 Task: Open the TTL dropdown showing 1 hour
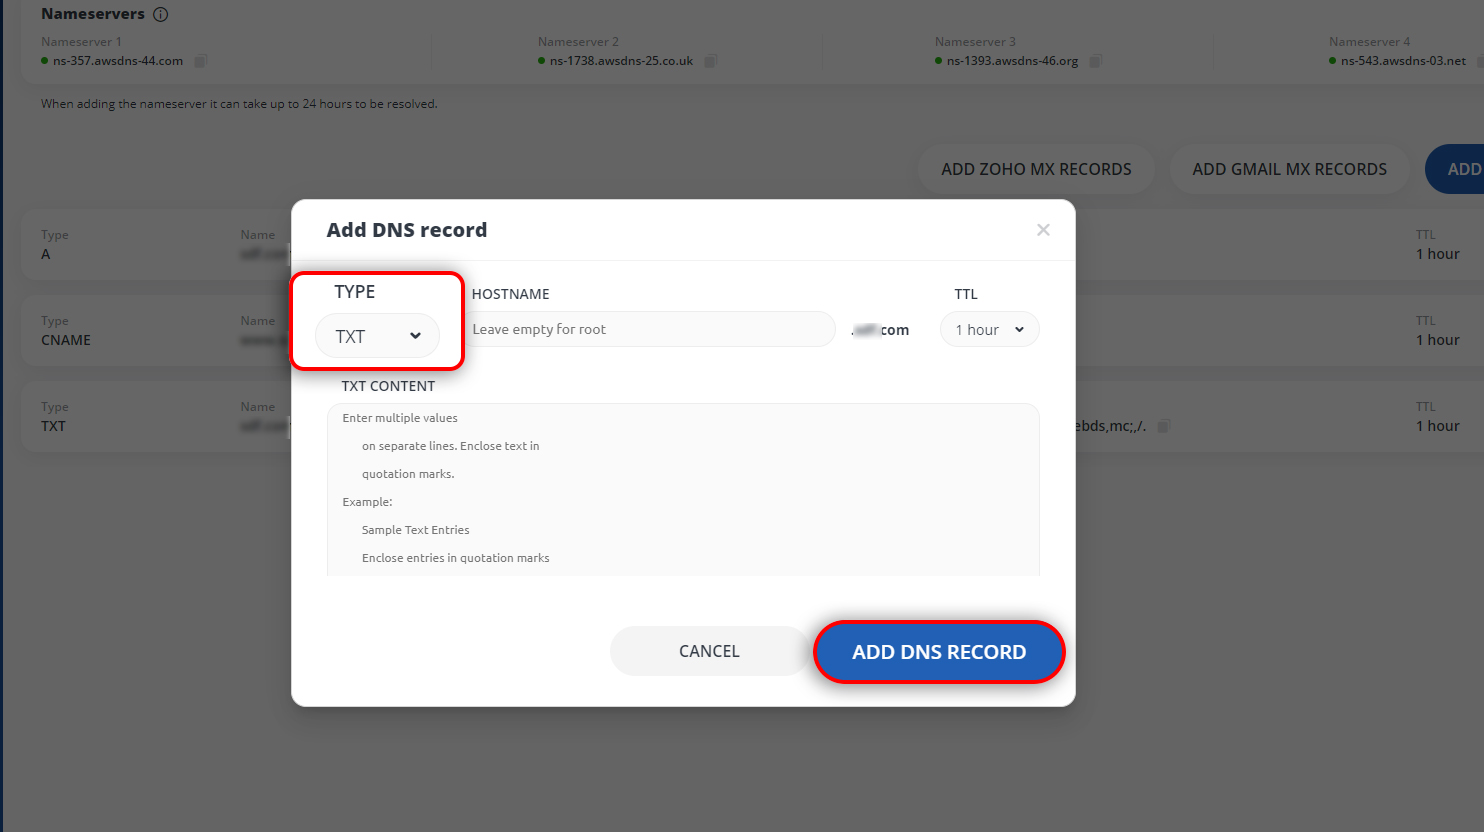[x=989, y=328]
